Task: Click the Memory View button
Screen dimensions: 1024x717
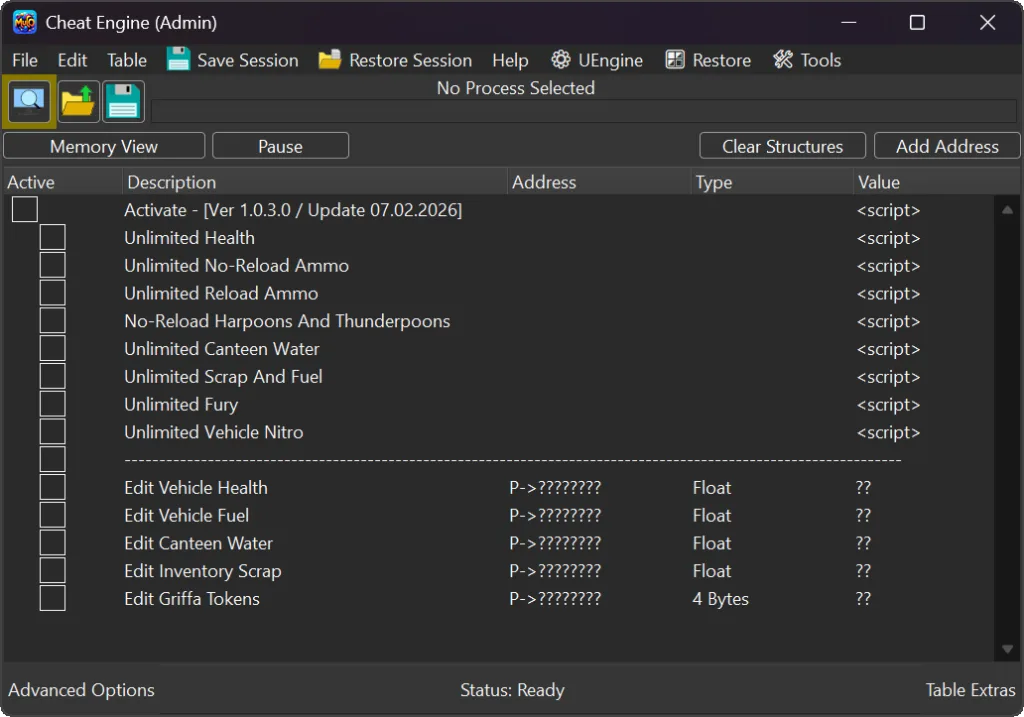Action: click(104, 146)
